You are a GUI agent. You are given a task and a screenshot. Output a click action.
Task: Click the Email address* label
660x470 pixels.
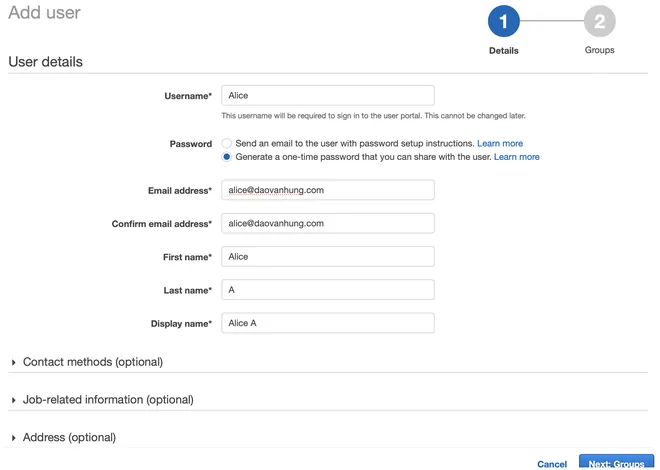(x=180, y=191)
